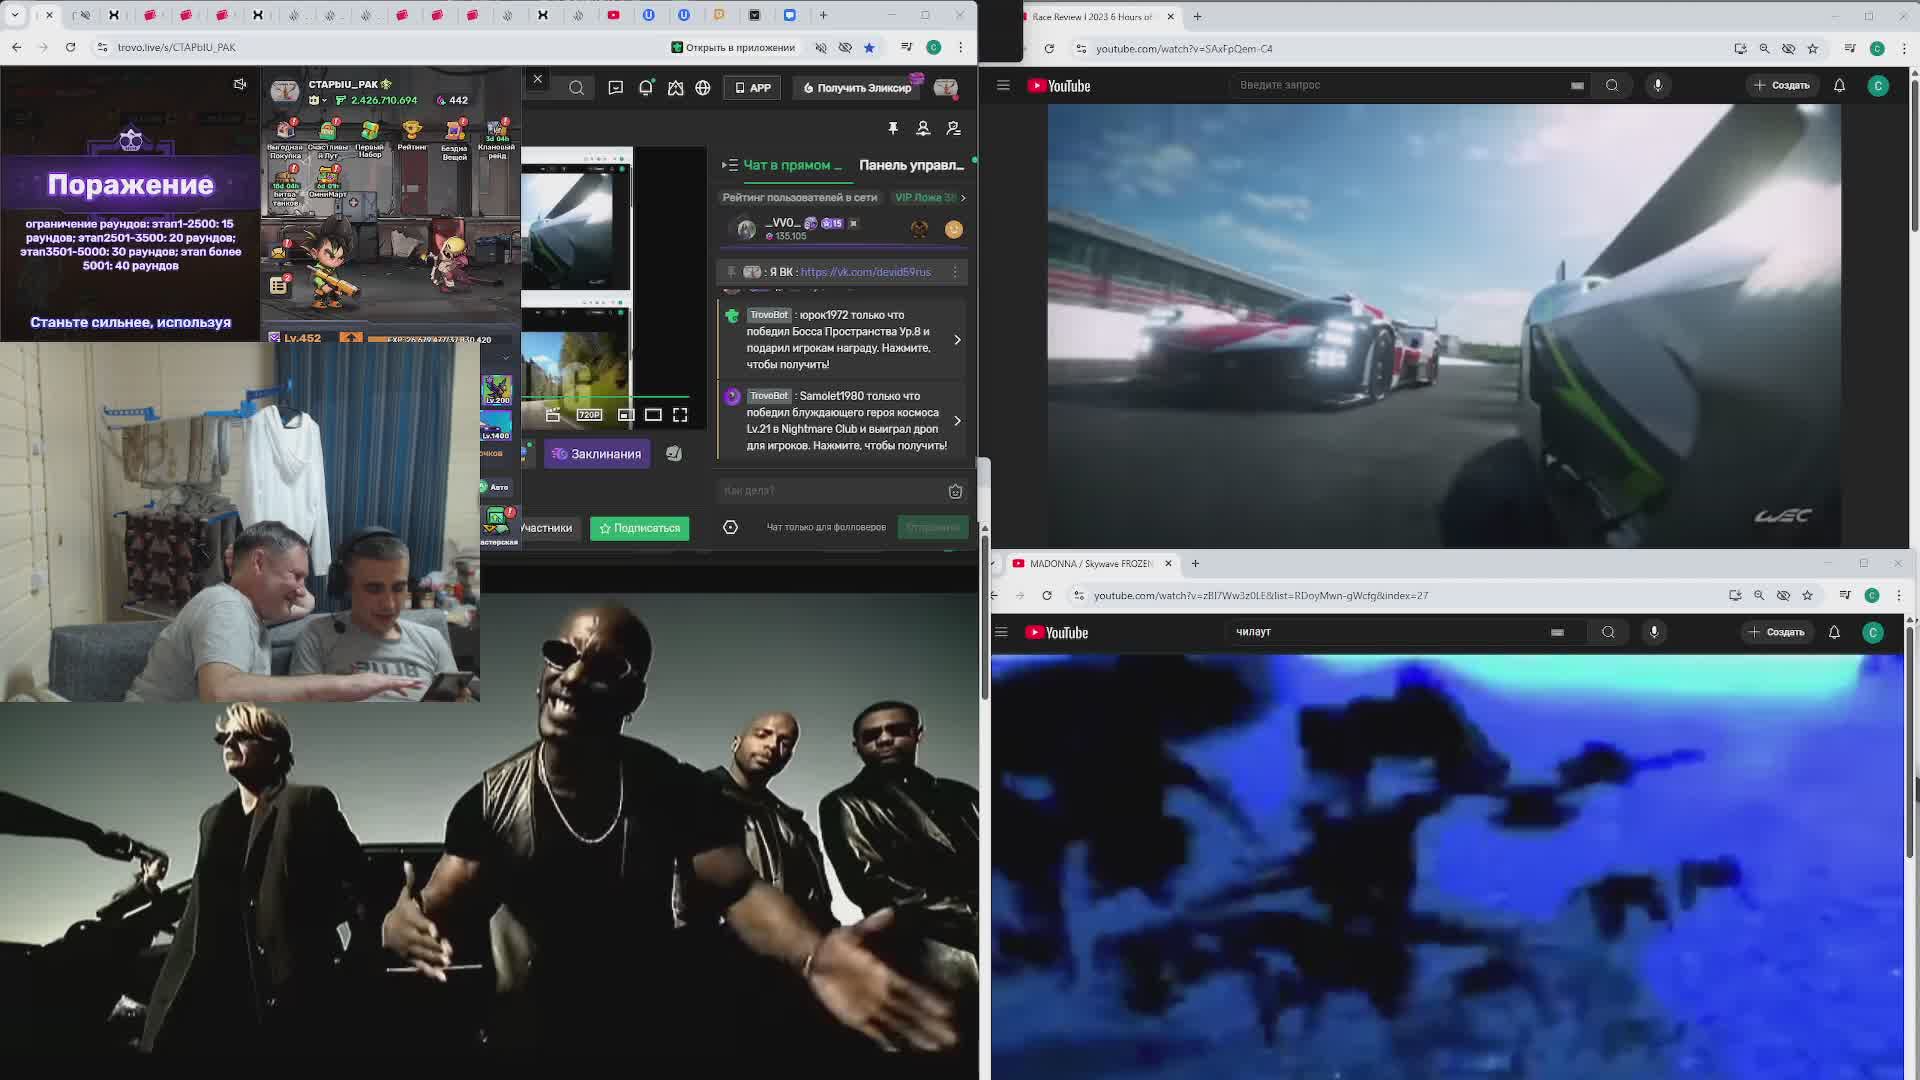The image size is (1920, 1080).
Task: Click the race review YouTube video player
Action: pos(1444,326)
